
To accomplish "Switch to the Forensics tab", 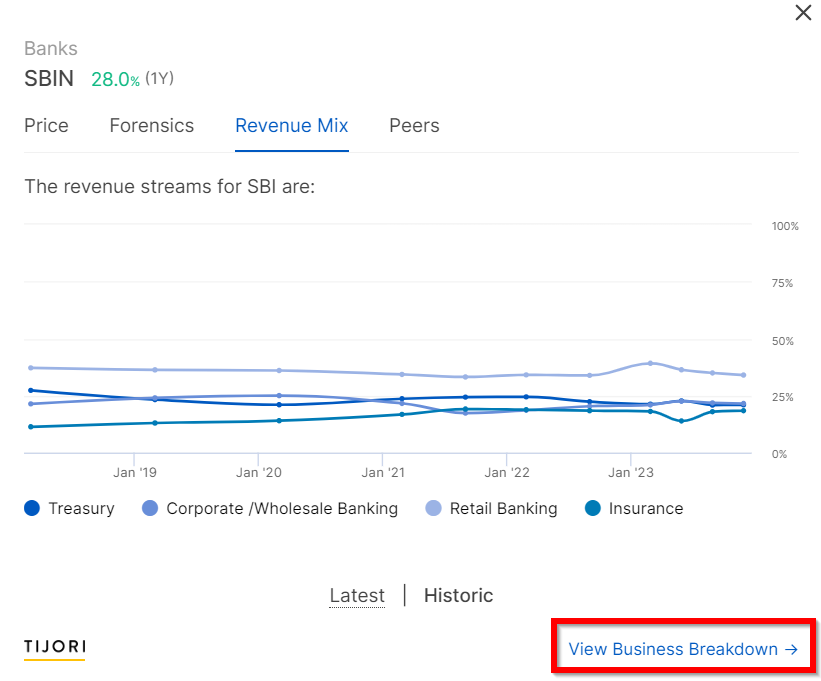I will (x=152, y=126).
